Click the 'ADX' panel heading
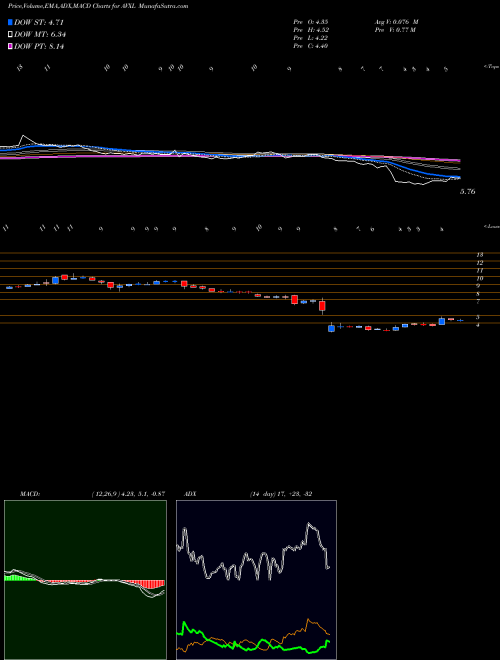The image size is (500, 660). 190,494
